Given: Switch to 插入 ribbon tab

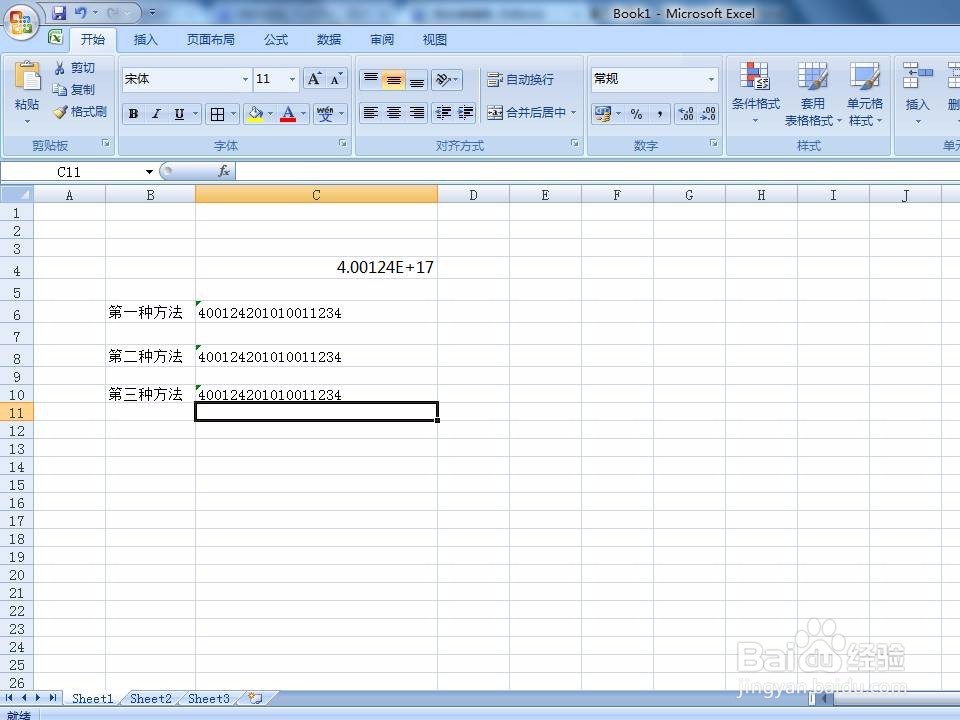Looking at the screenshot, I should (146, 40).
